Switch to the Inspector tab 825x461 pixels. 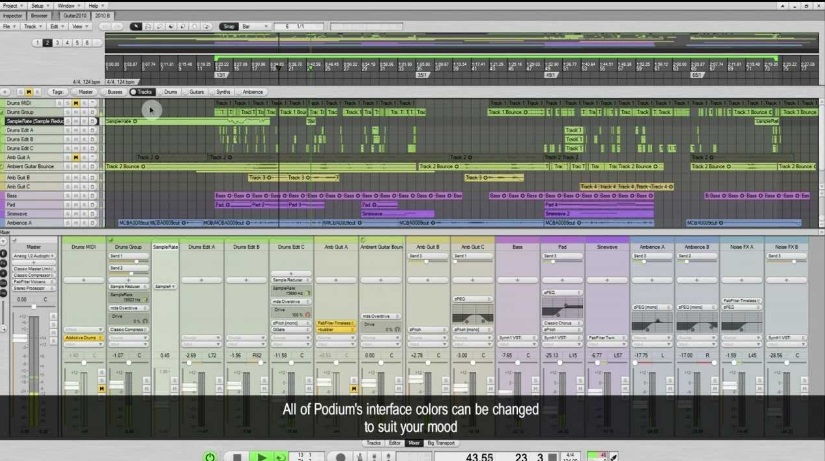(x=13, y=16)
